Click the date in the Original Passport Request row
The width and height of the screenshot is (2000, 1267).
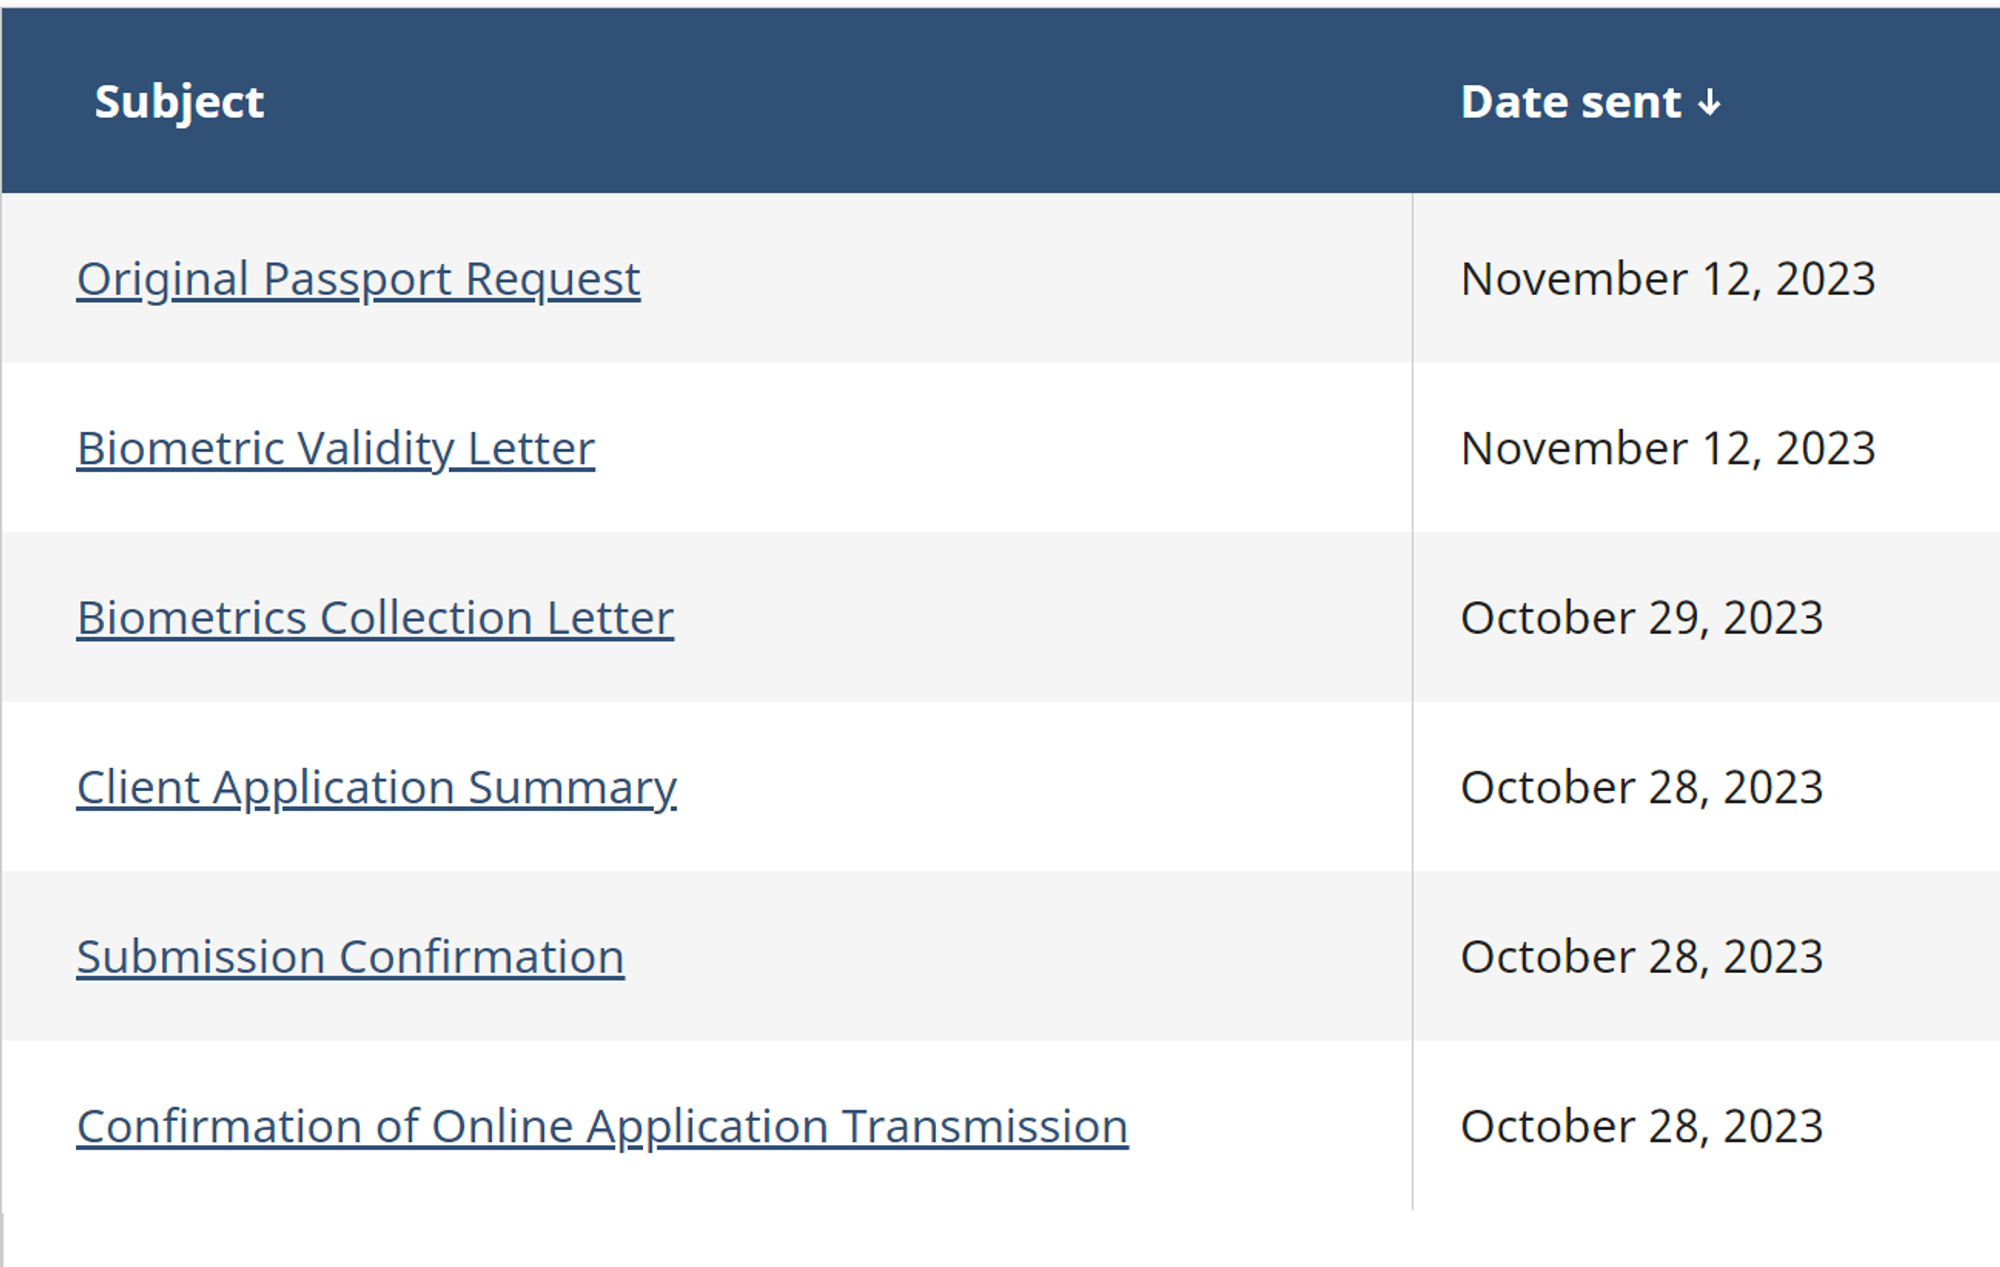coord(1667,279)
